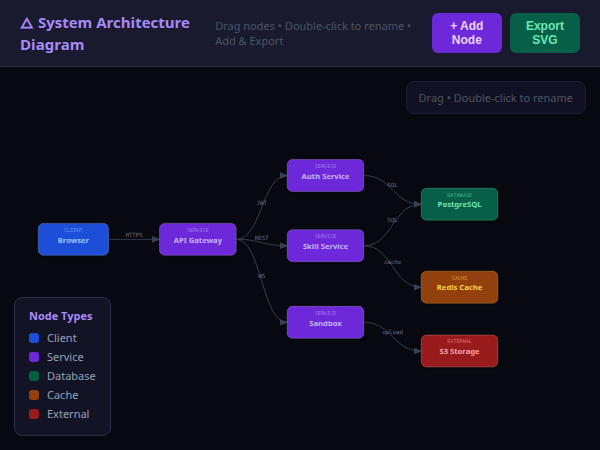This screenshot has width=600, height=450.
Task: Click the upload edge label
Action: (393, 331)
